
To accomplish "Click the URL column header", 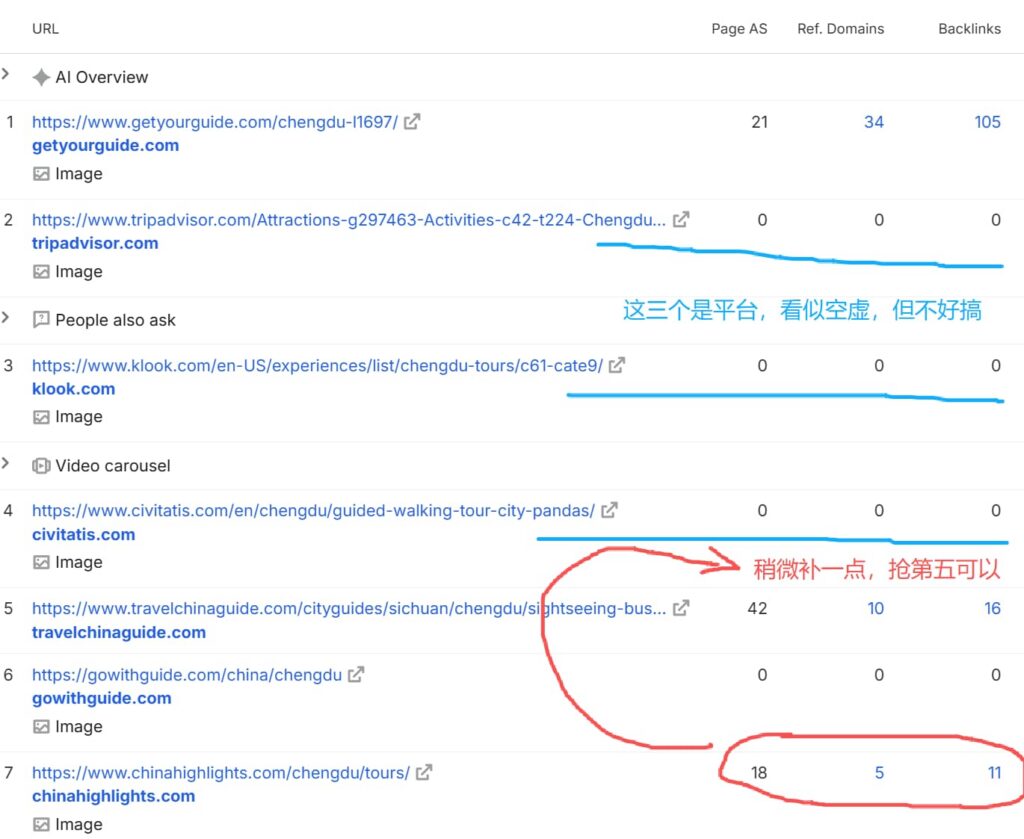I will coord(45,29).
